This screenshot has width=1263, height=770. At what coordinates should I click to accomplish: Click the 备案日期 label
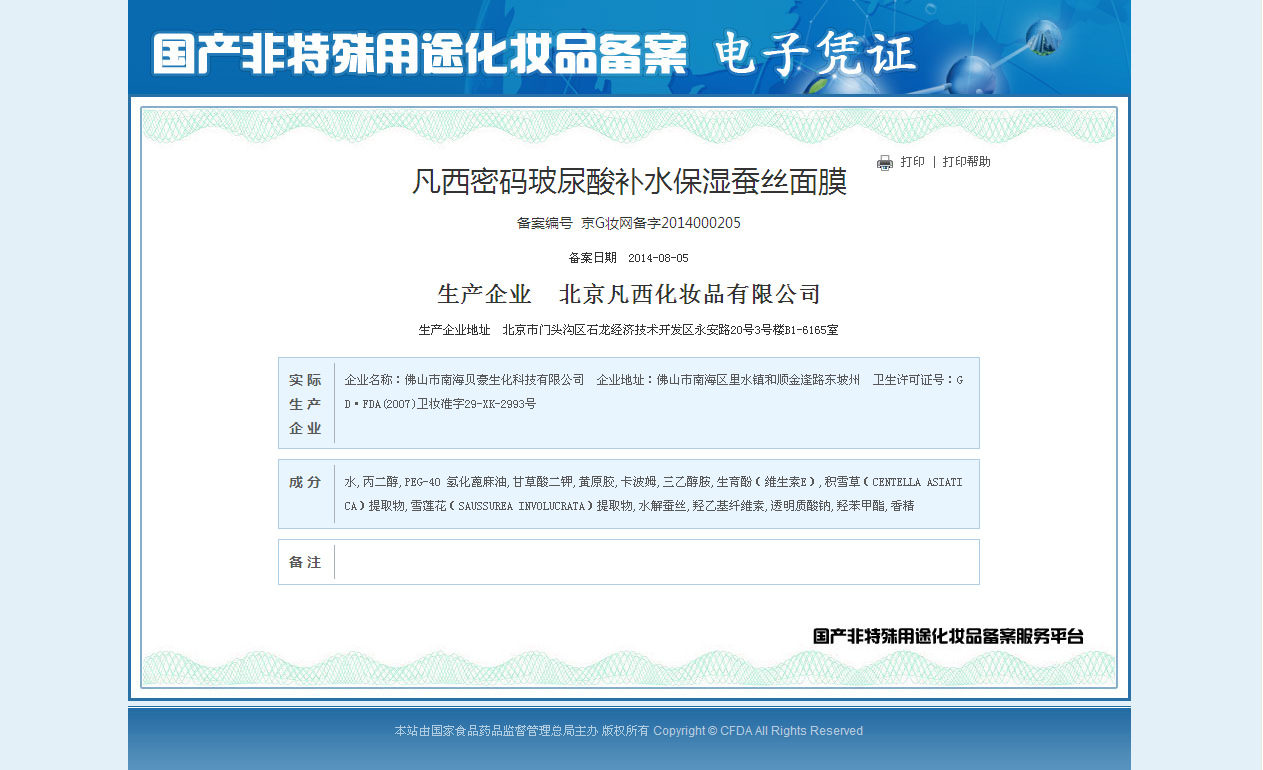coord(592,258)
